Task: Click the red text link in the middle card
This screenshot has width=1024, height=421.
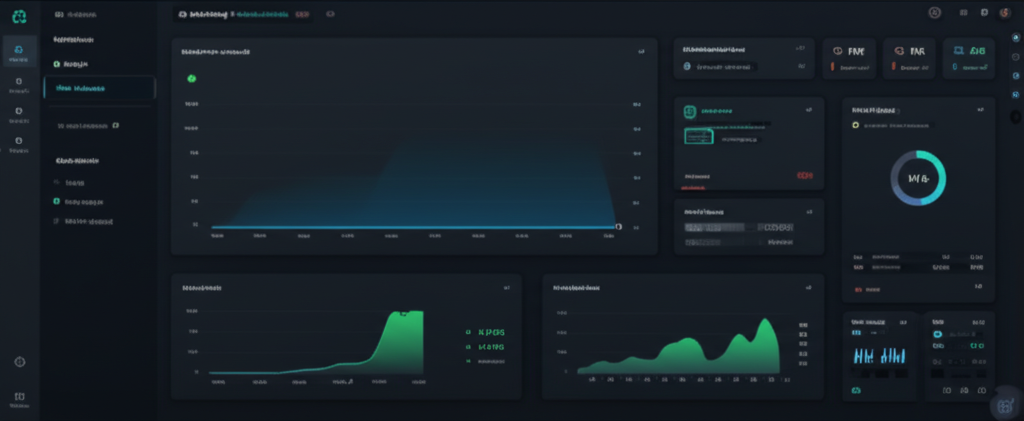Action: point(804,174)
